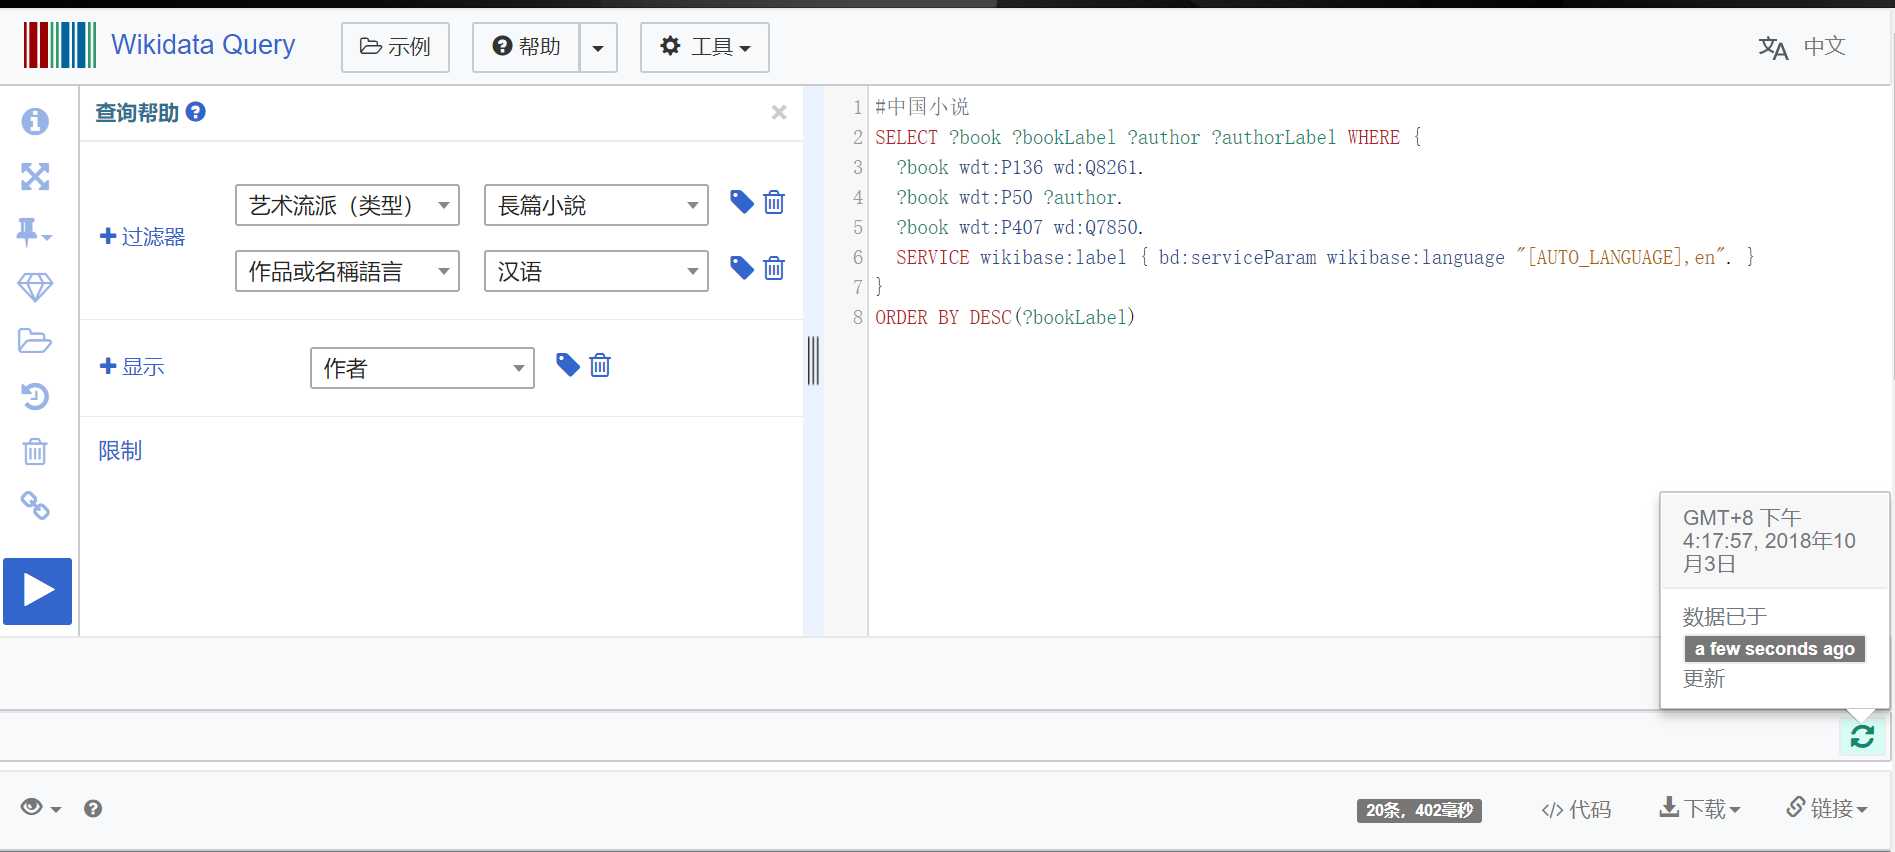Click the 查询帮助 help question icon
Viewport: 1895px width, 852px height.
(196, 112)
